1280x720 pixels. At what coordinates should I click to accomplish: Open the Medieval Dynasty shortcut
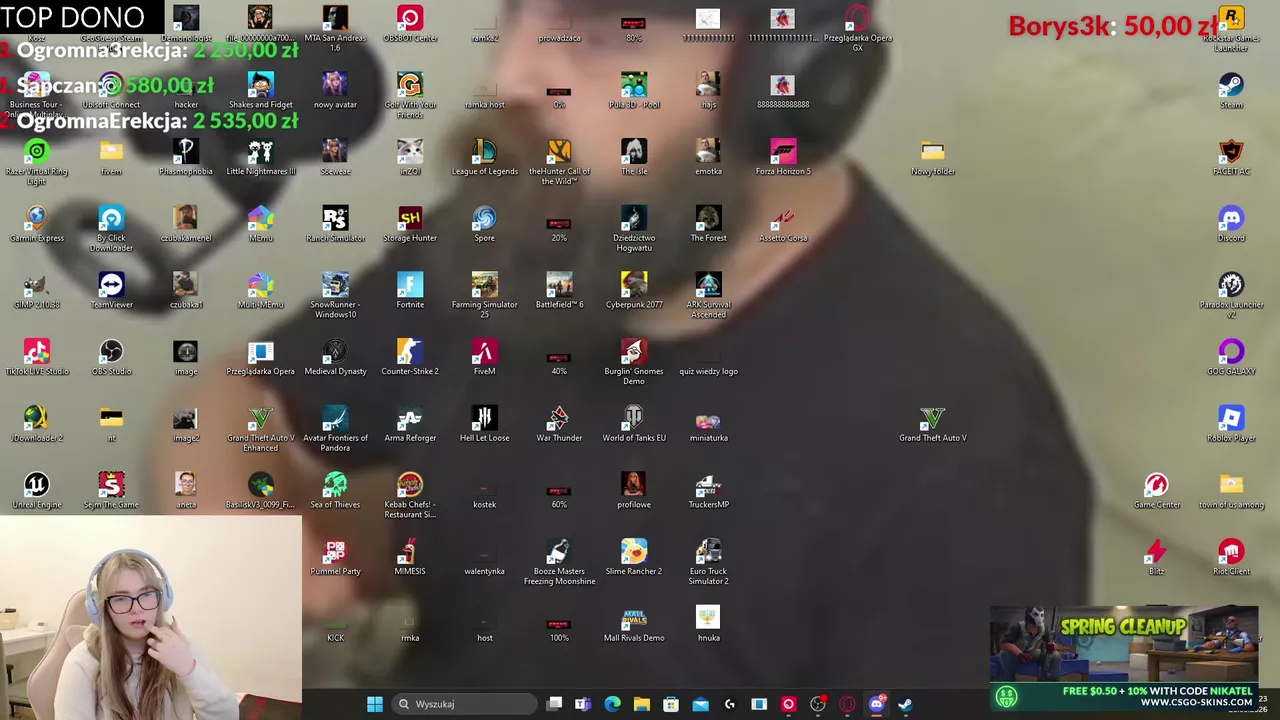coord(335,352)
